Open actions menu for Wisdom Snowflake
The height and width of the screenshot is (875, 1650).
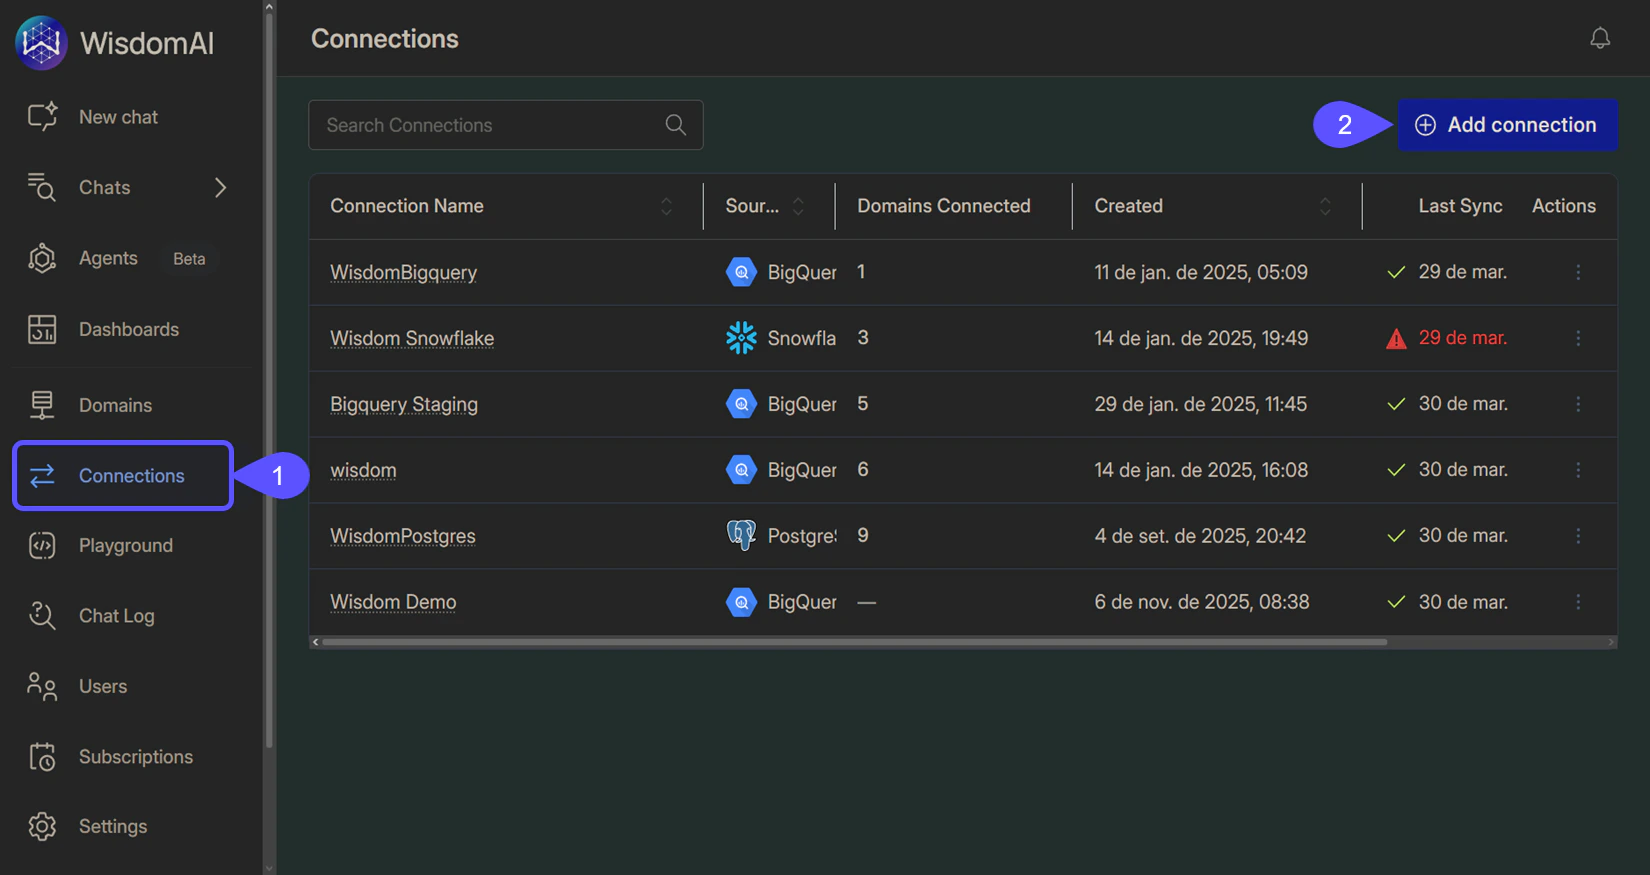[1578, 338]
